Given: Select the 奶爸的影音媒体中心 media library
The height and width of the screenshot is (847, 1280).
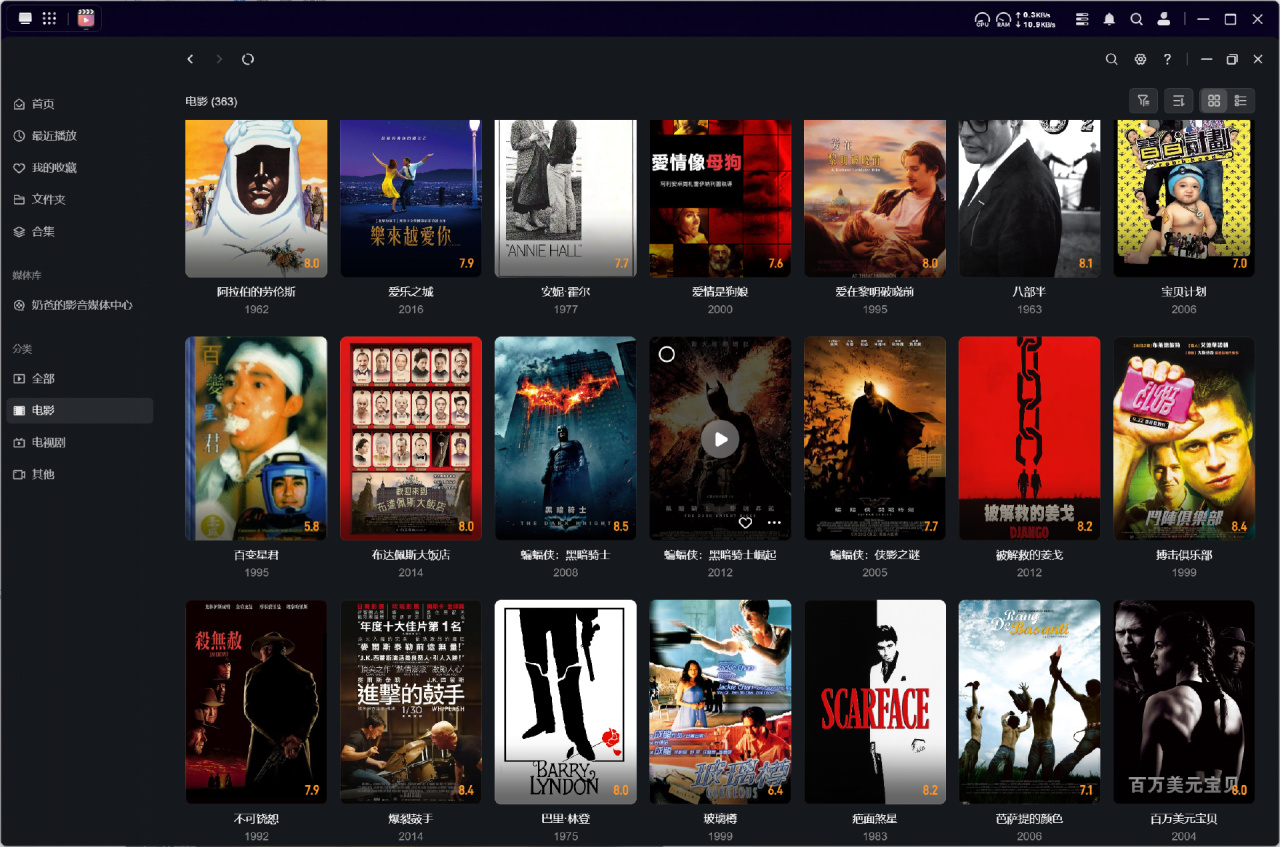Looking at the screenshot, I should (x=79, y=305).
